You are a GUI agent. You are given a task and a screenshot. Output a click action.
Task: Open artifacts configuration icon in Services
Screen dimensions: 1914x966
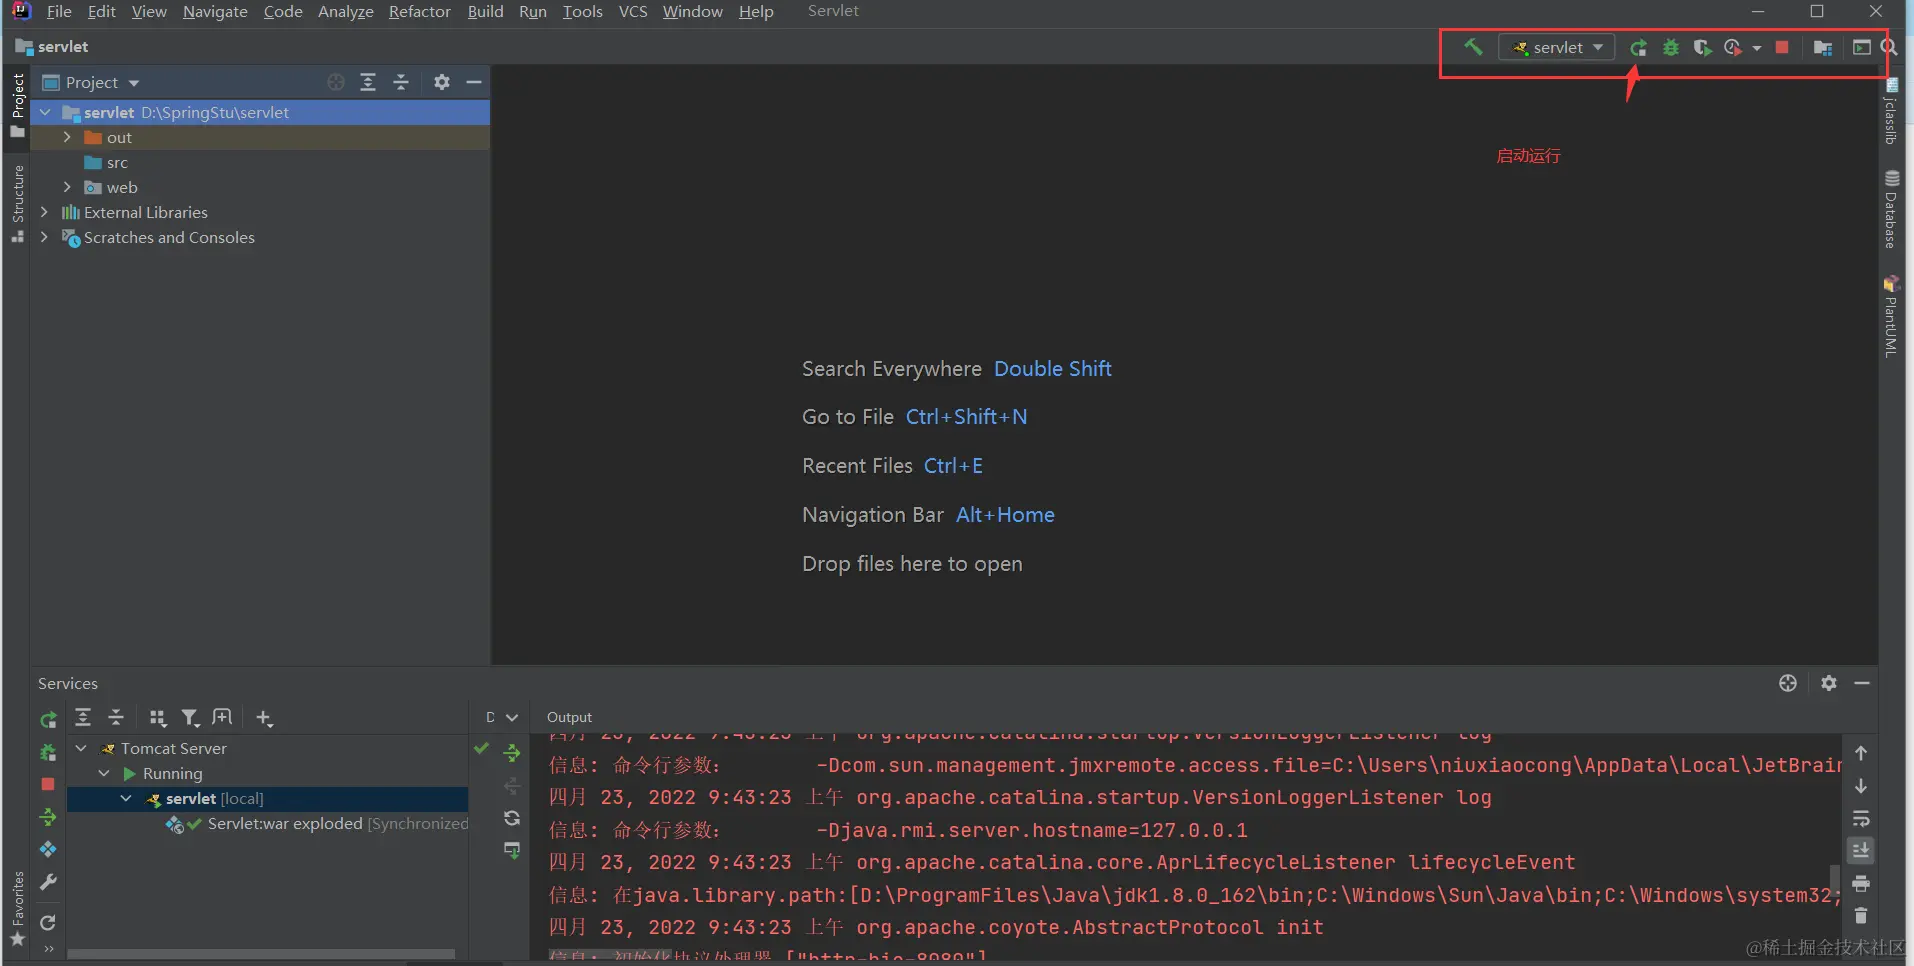click(x=48, y=850)
